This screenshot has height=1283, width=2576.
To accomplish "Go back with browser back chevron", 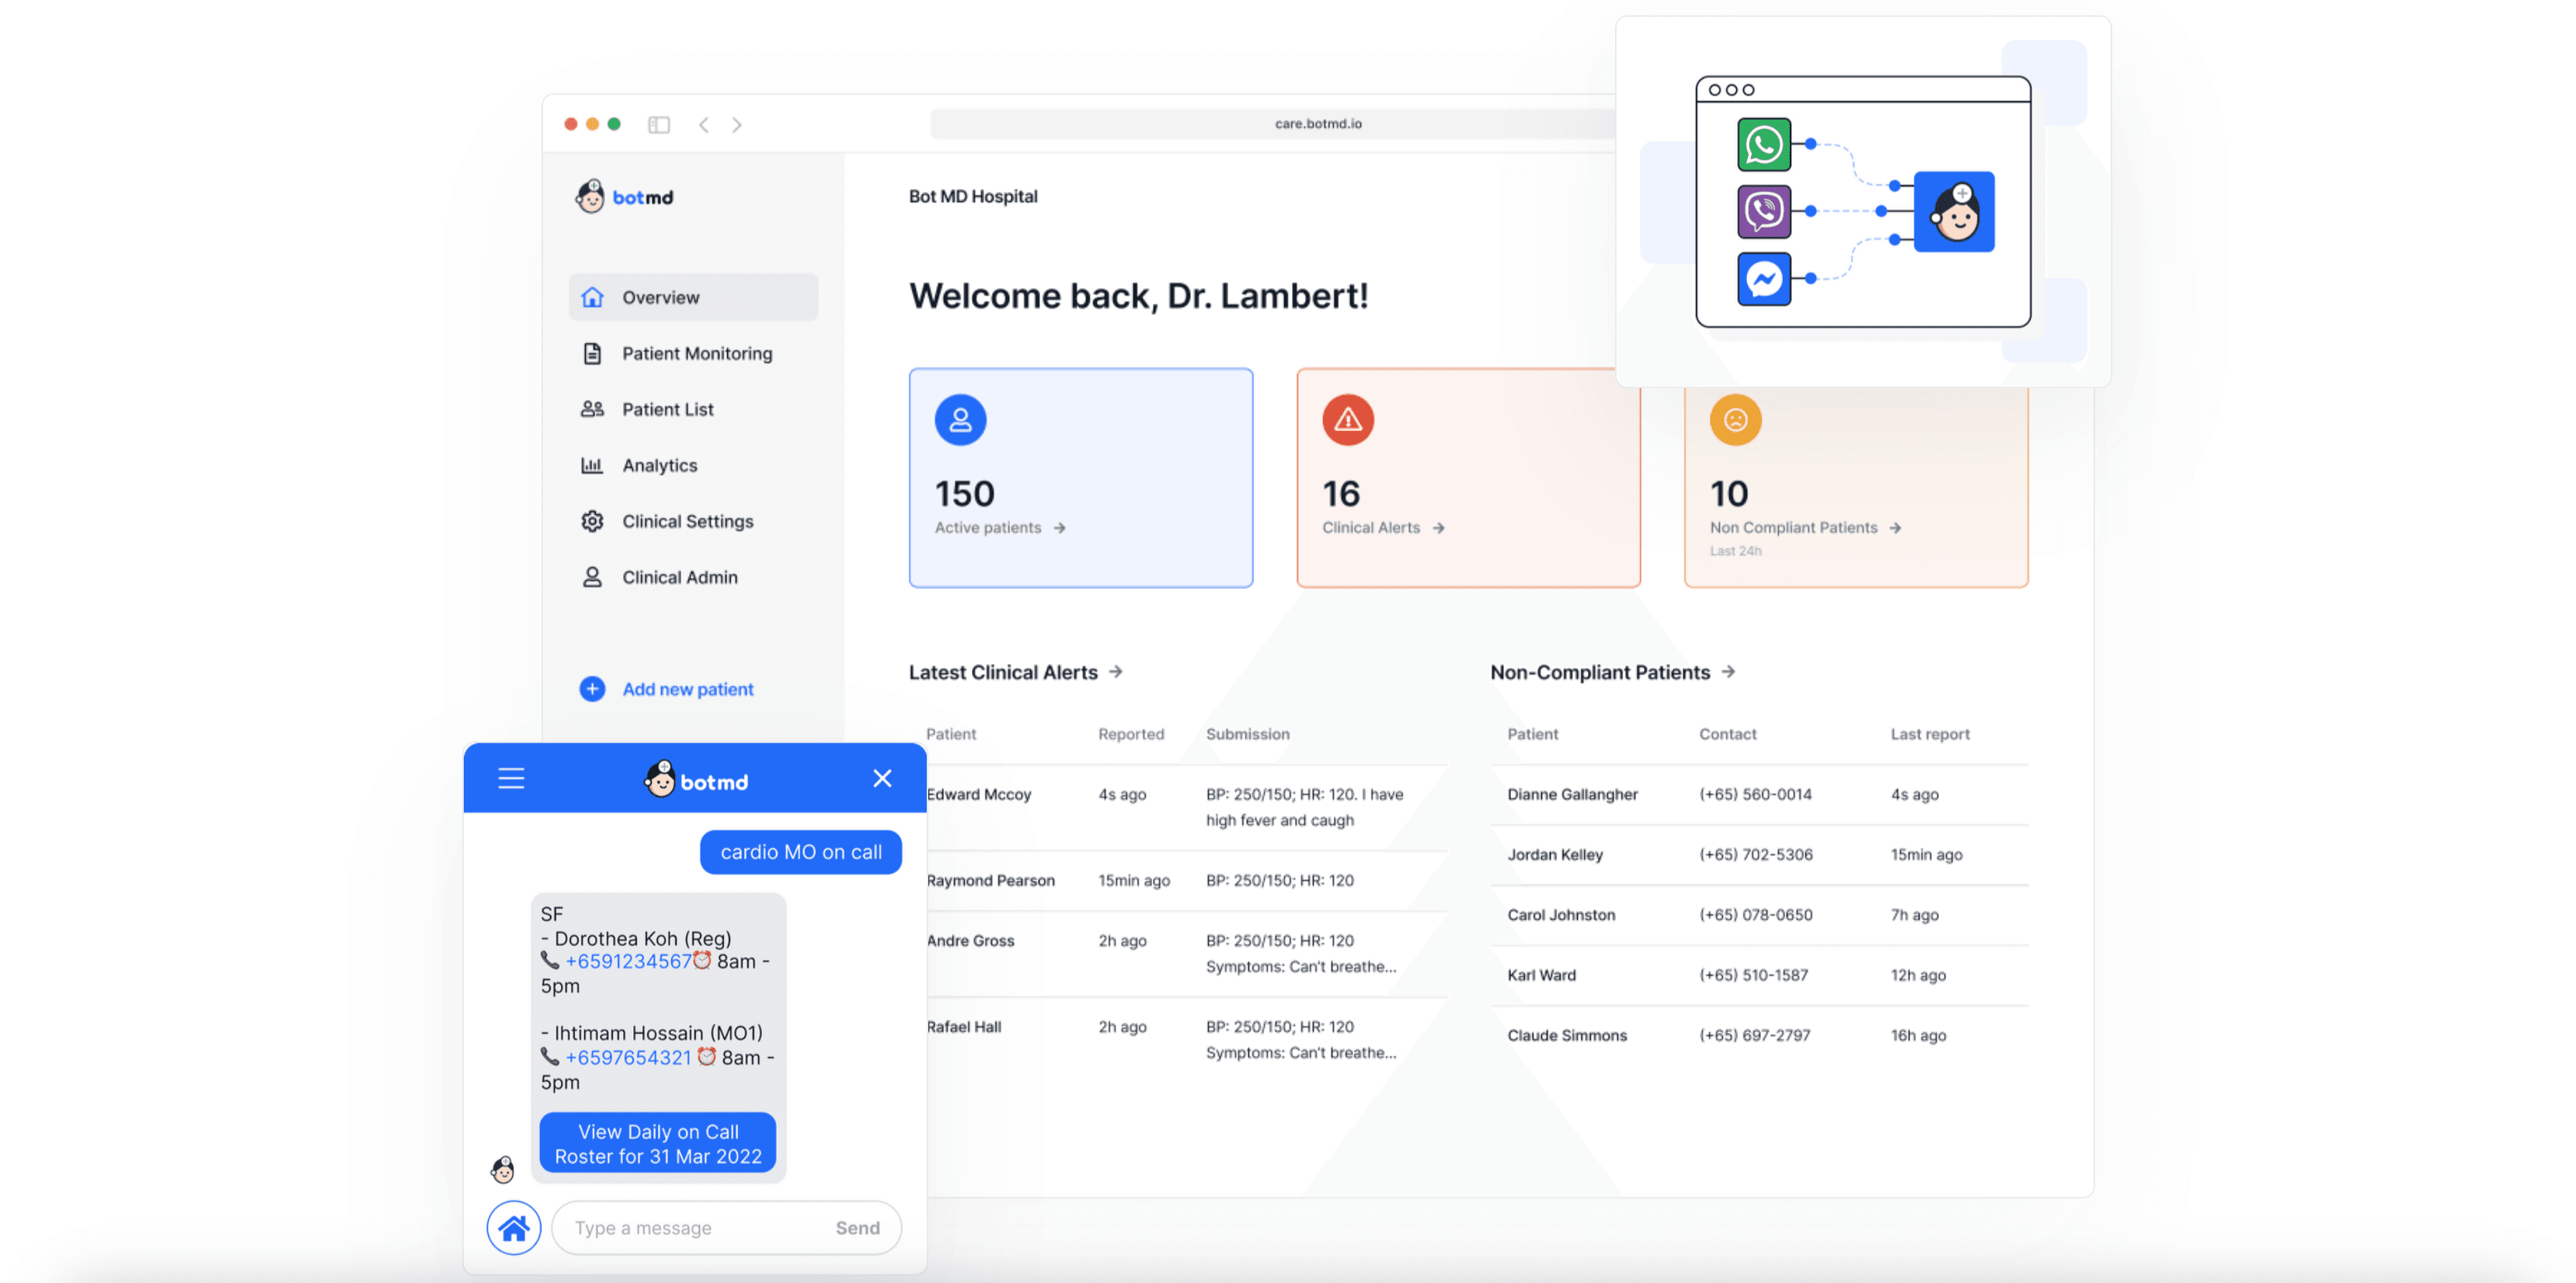I will (704, 125).
